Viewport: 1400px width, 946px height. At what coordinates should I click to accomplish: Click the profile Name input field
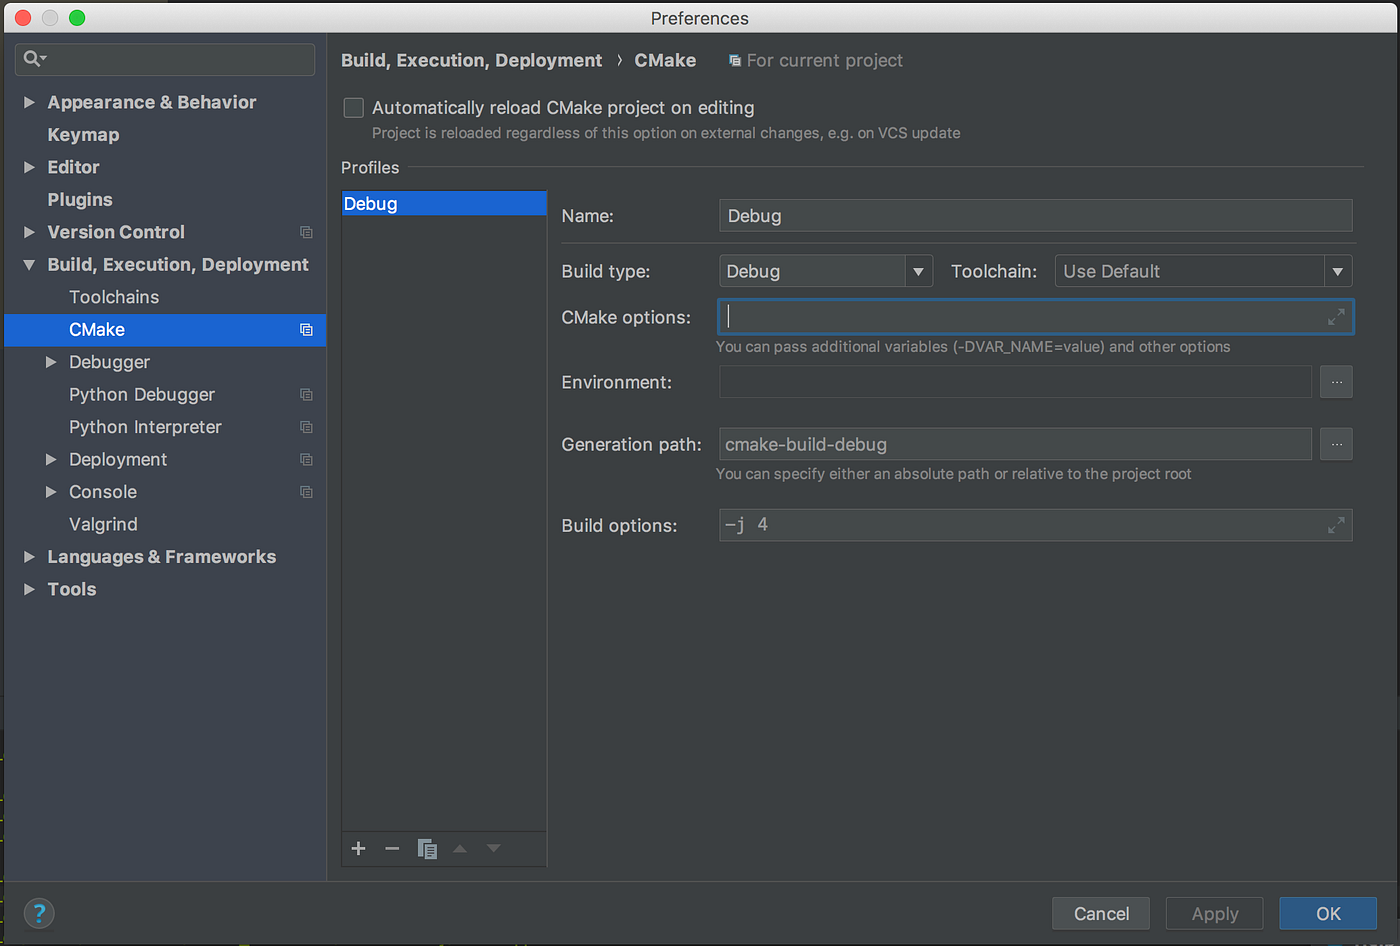[x=1035, y=215]
